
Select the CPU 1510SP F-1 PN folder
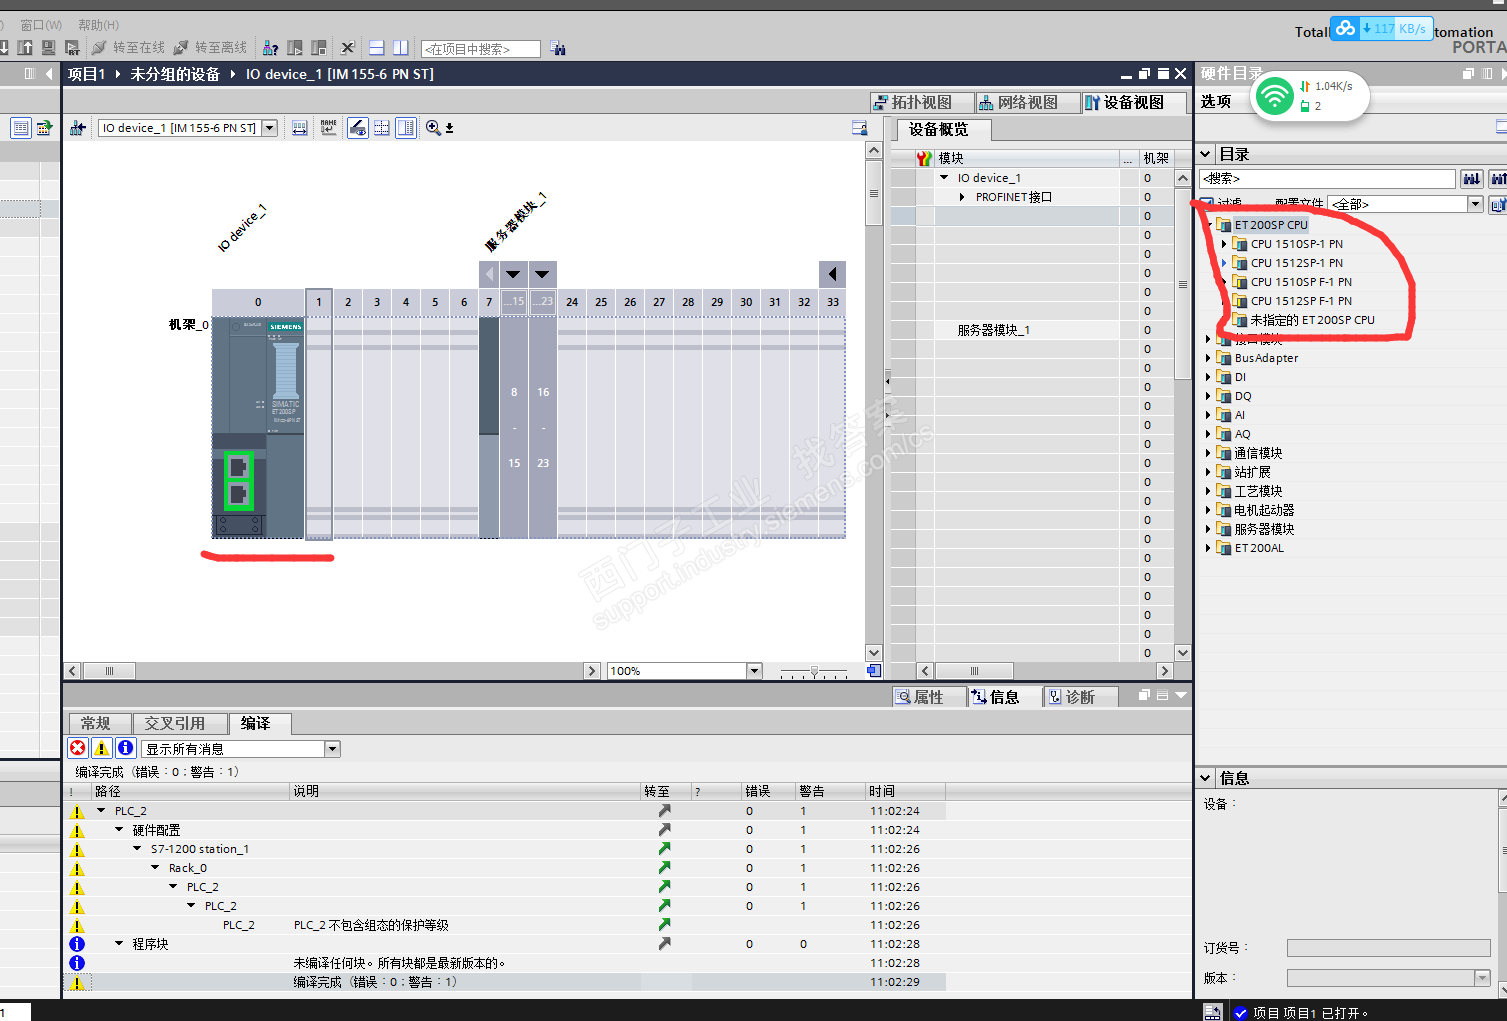[x=1301, y=282]
